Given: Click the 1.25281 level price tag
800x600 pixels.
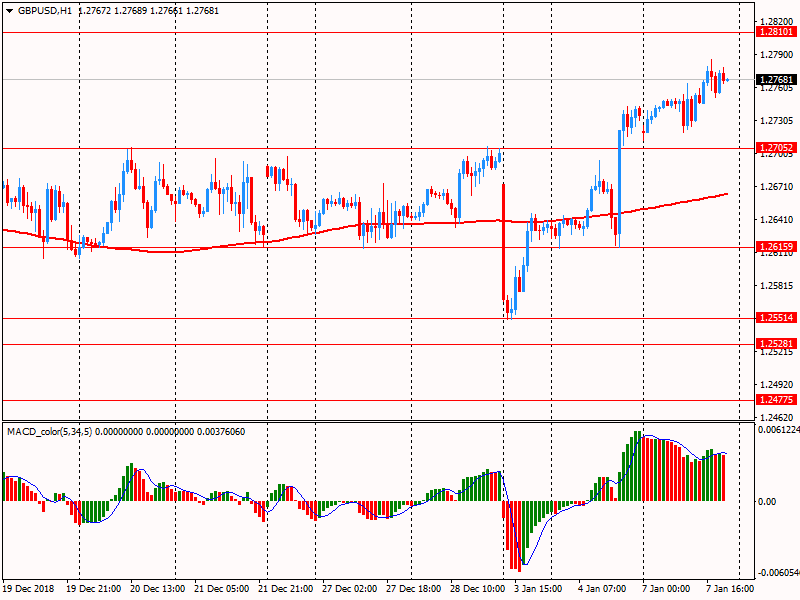Looking at the screenshot, I should 776,344.
